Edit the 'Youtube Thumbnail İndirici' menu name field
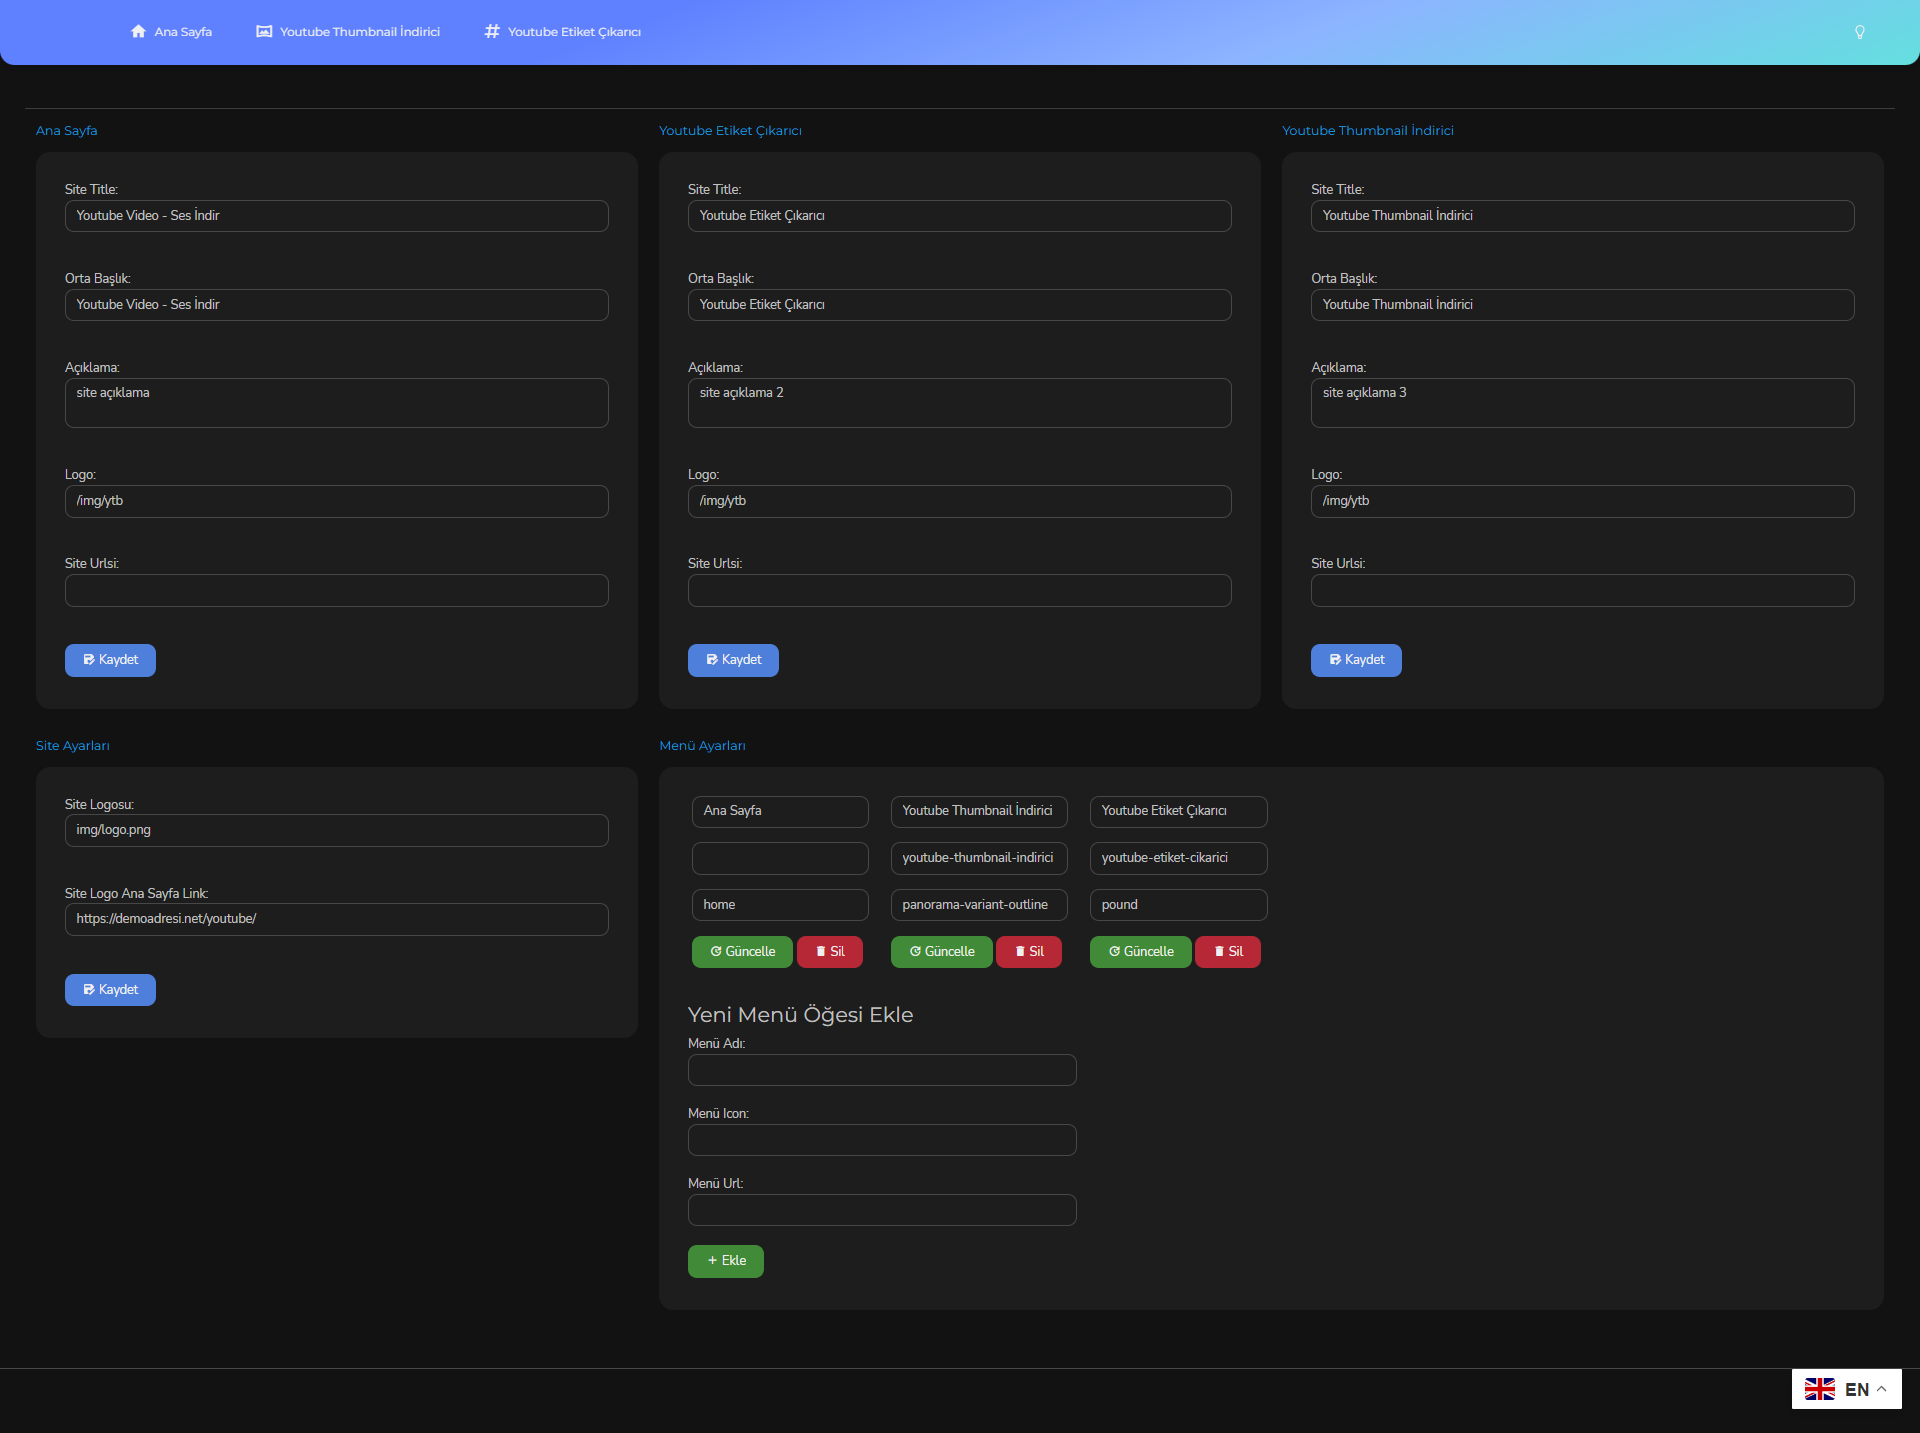Screen dimensions: 1920x1433 point(979,811)
